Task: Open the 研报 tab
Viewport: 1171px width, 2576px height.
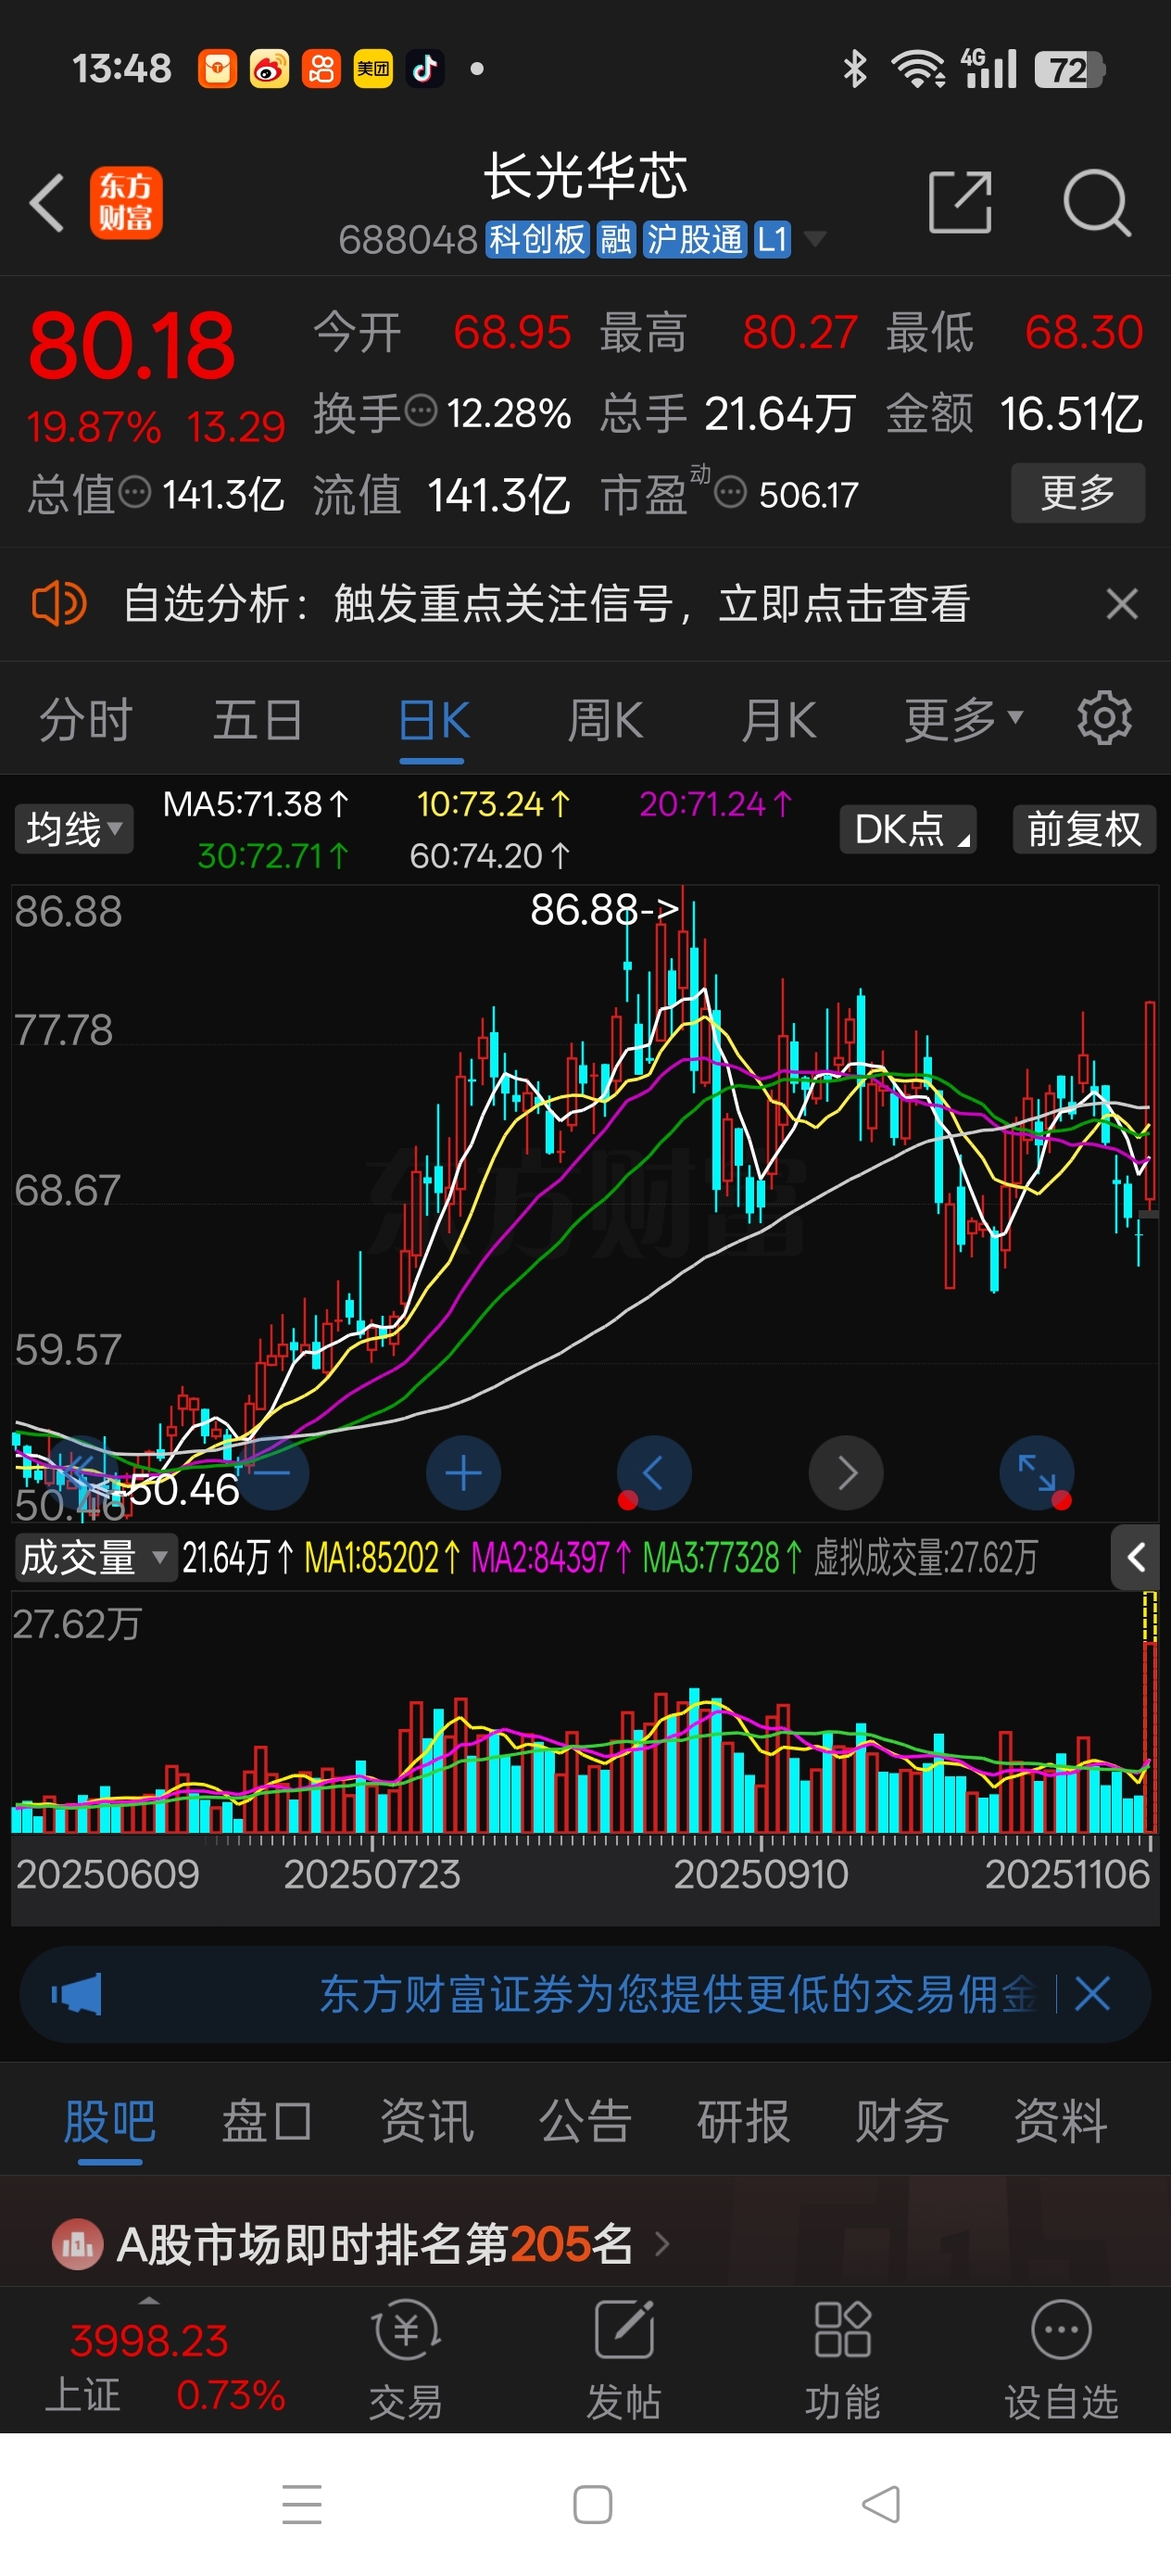Action: click(x=743, y=2121)
